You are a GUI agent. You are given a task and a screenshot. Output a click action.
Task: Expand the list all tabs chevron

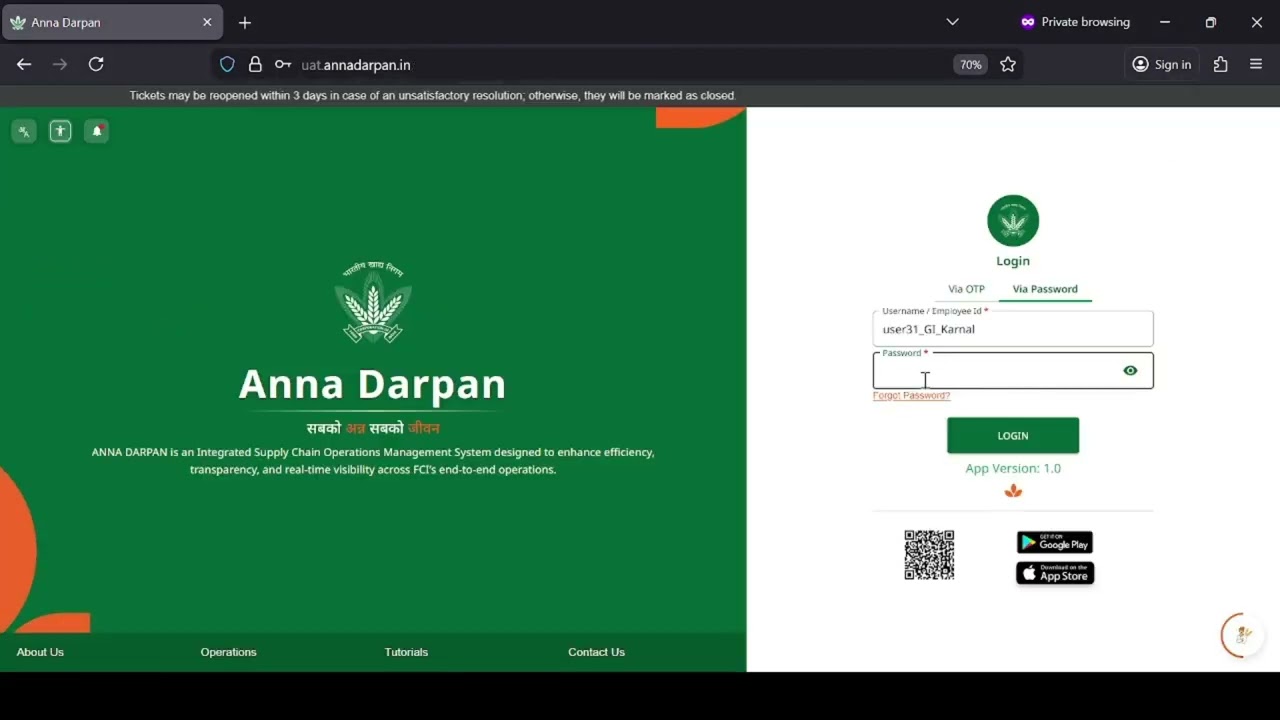[952, 22]
